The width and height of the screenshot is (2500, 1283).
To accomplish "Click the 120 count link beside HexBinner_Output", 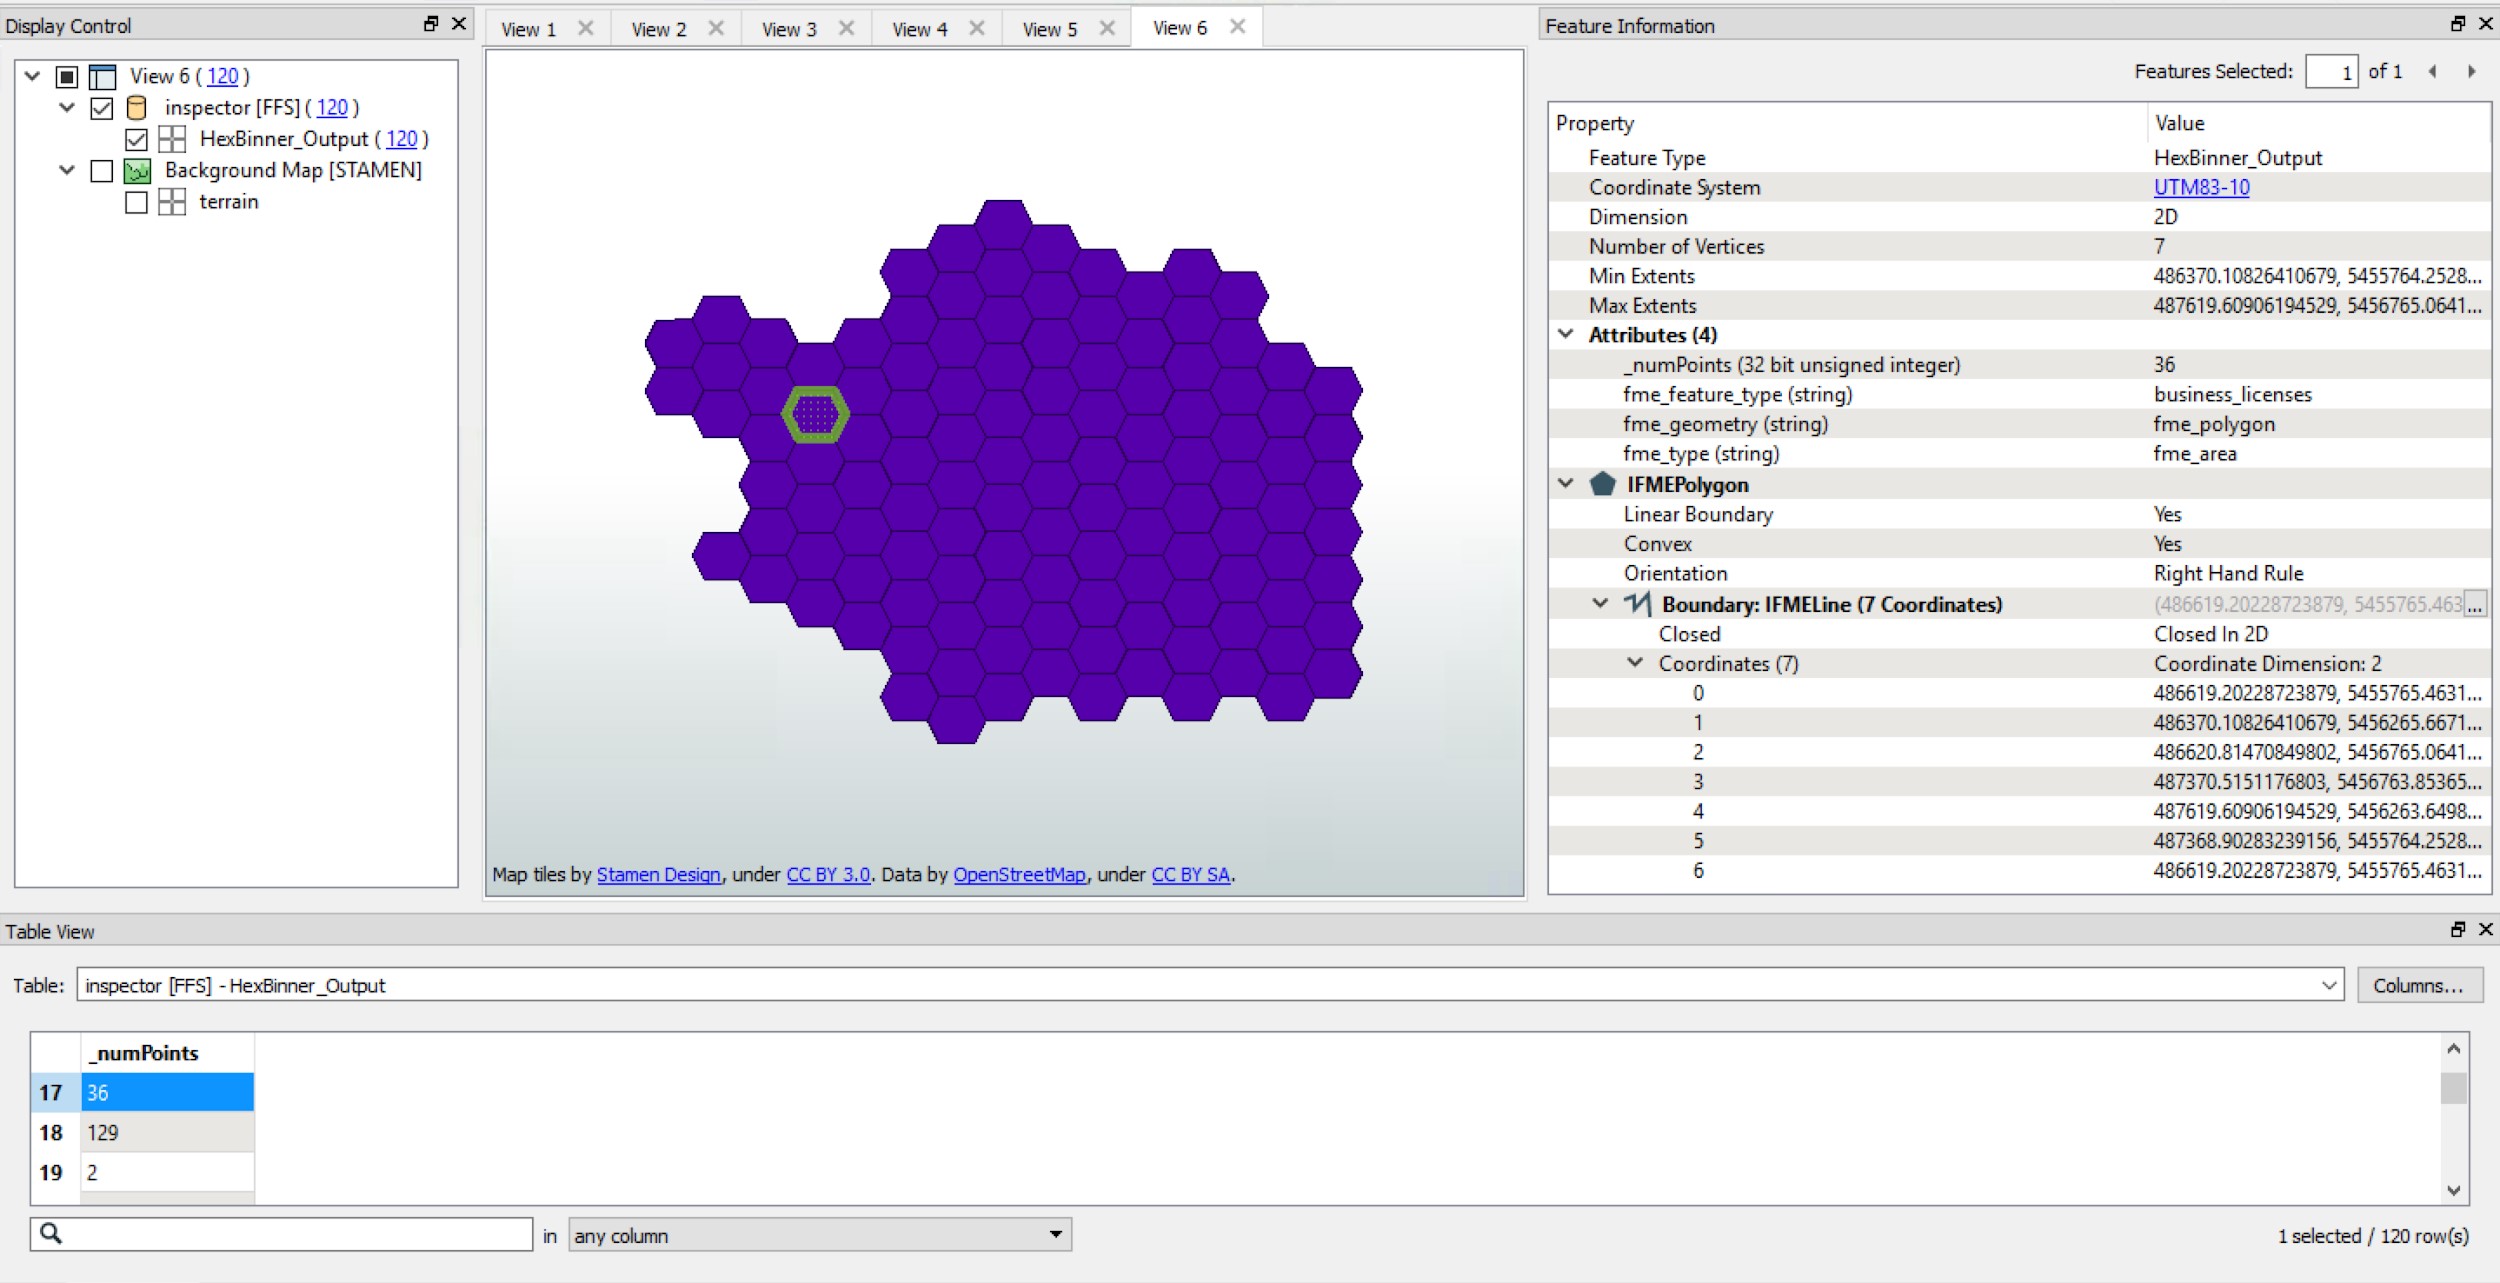I will pyautogui.click(x=402, y=139).
